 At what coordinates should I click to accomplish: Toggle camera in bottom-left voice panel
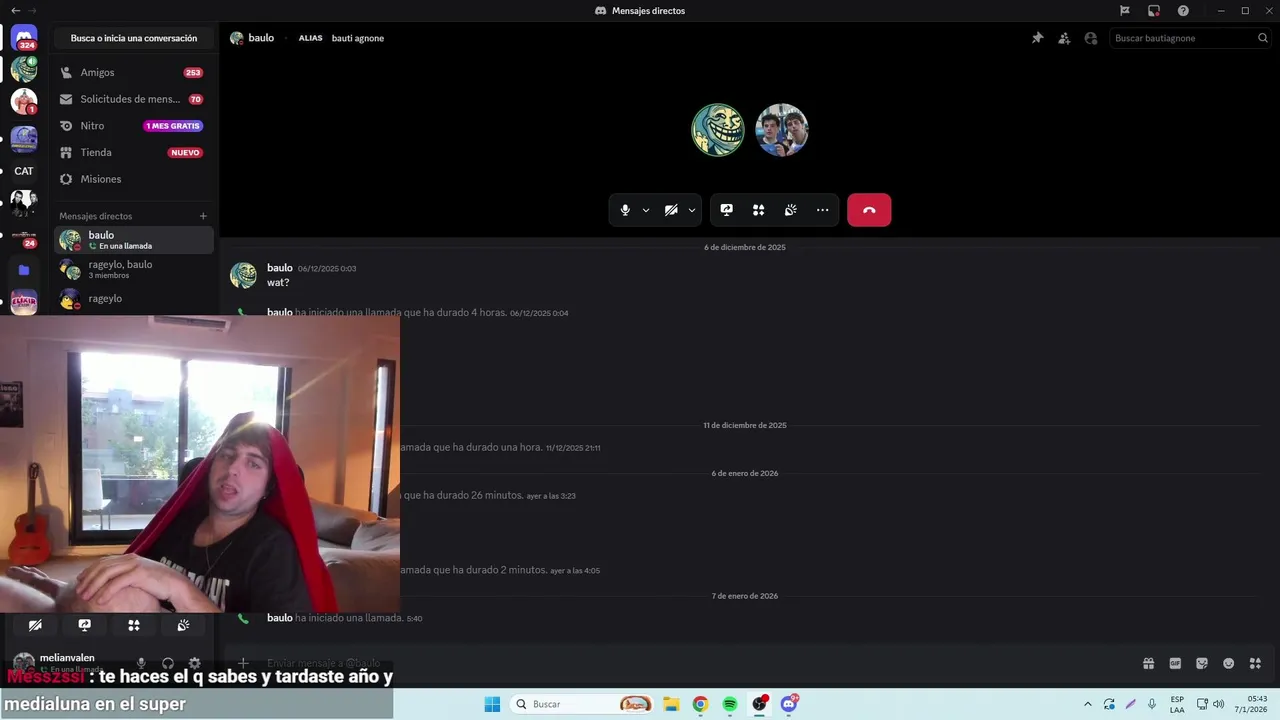click(35, 625)
